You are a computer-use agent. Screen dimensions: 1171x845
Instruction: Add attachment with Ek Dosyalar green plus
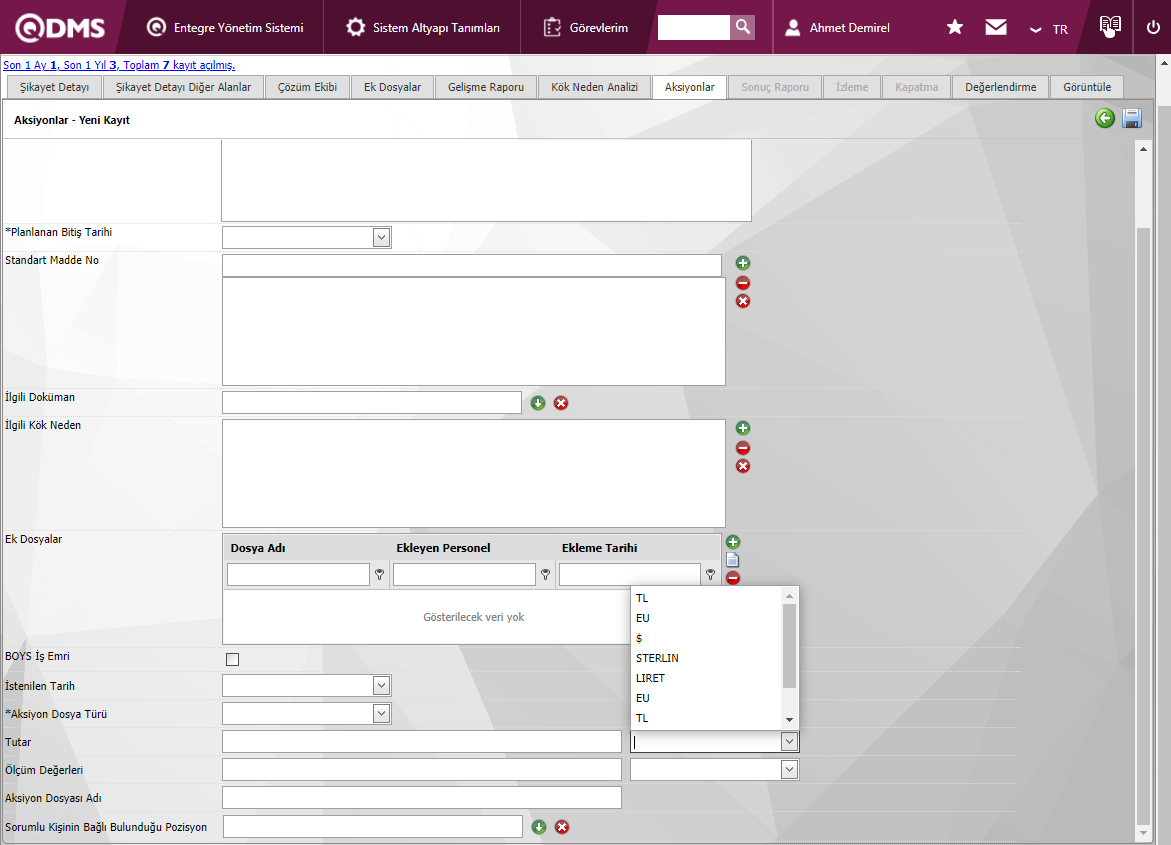733,542
